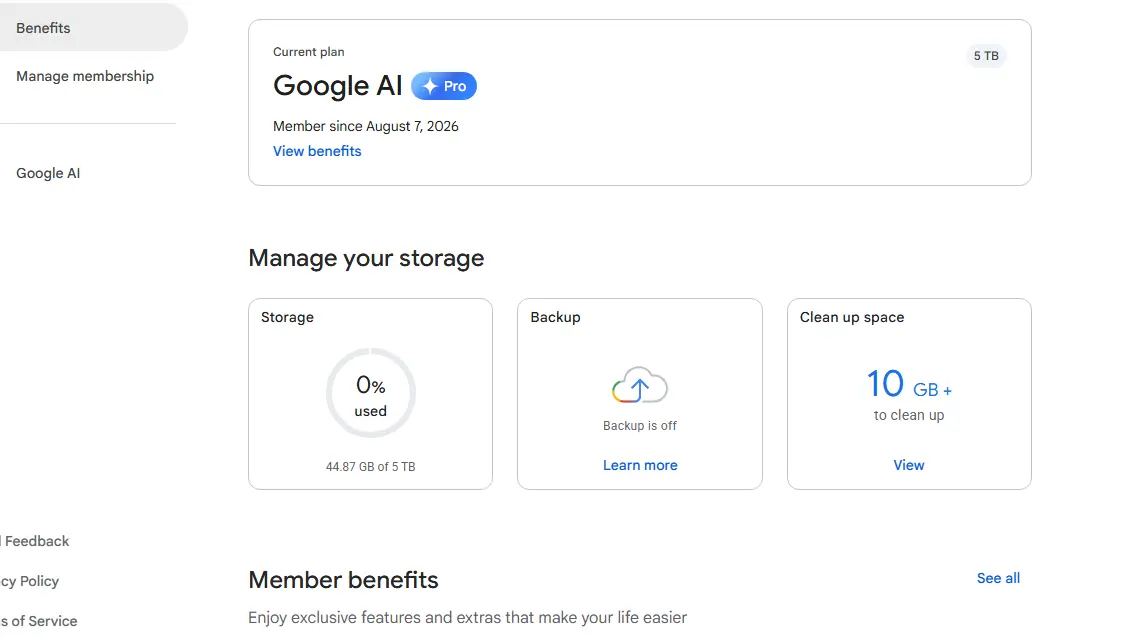Open the Privacy Policy link
Image resolution: width=1121 pixels, height=638 pixels.
click(x=29, y=581)
